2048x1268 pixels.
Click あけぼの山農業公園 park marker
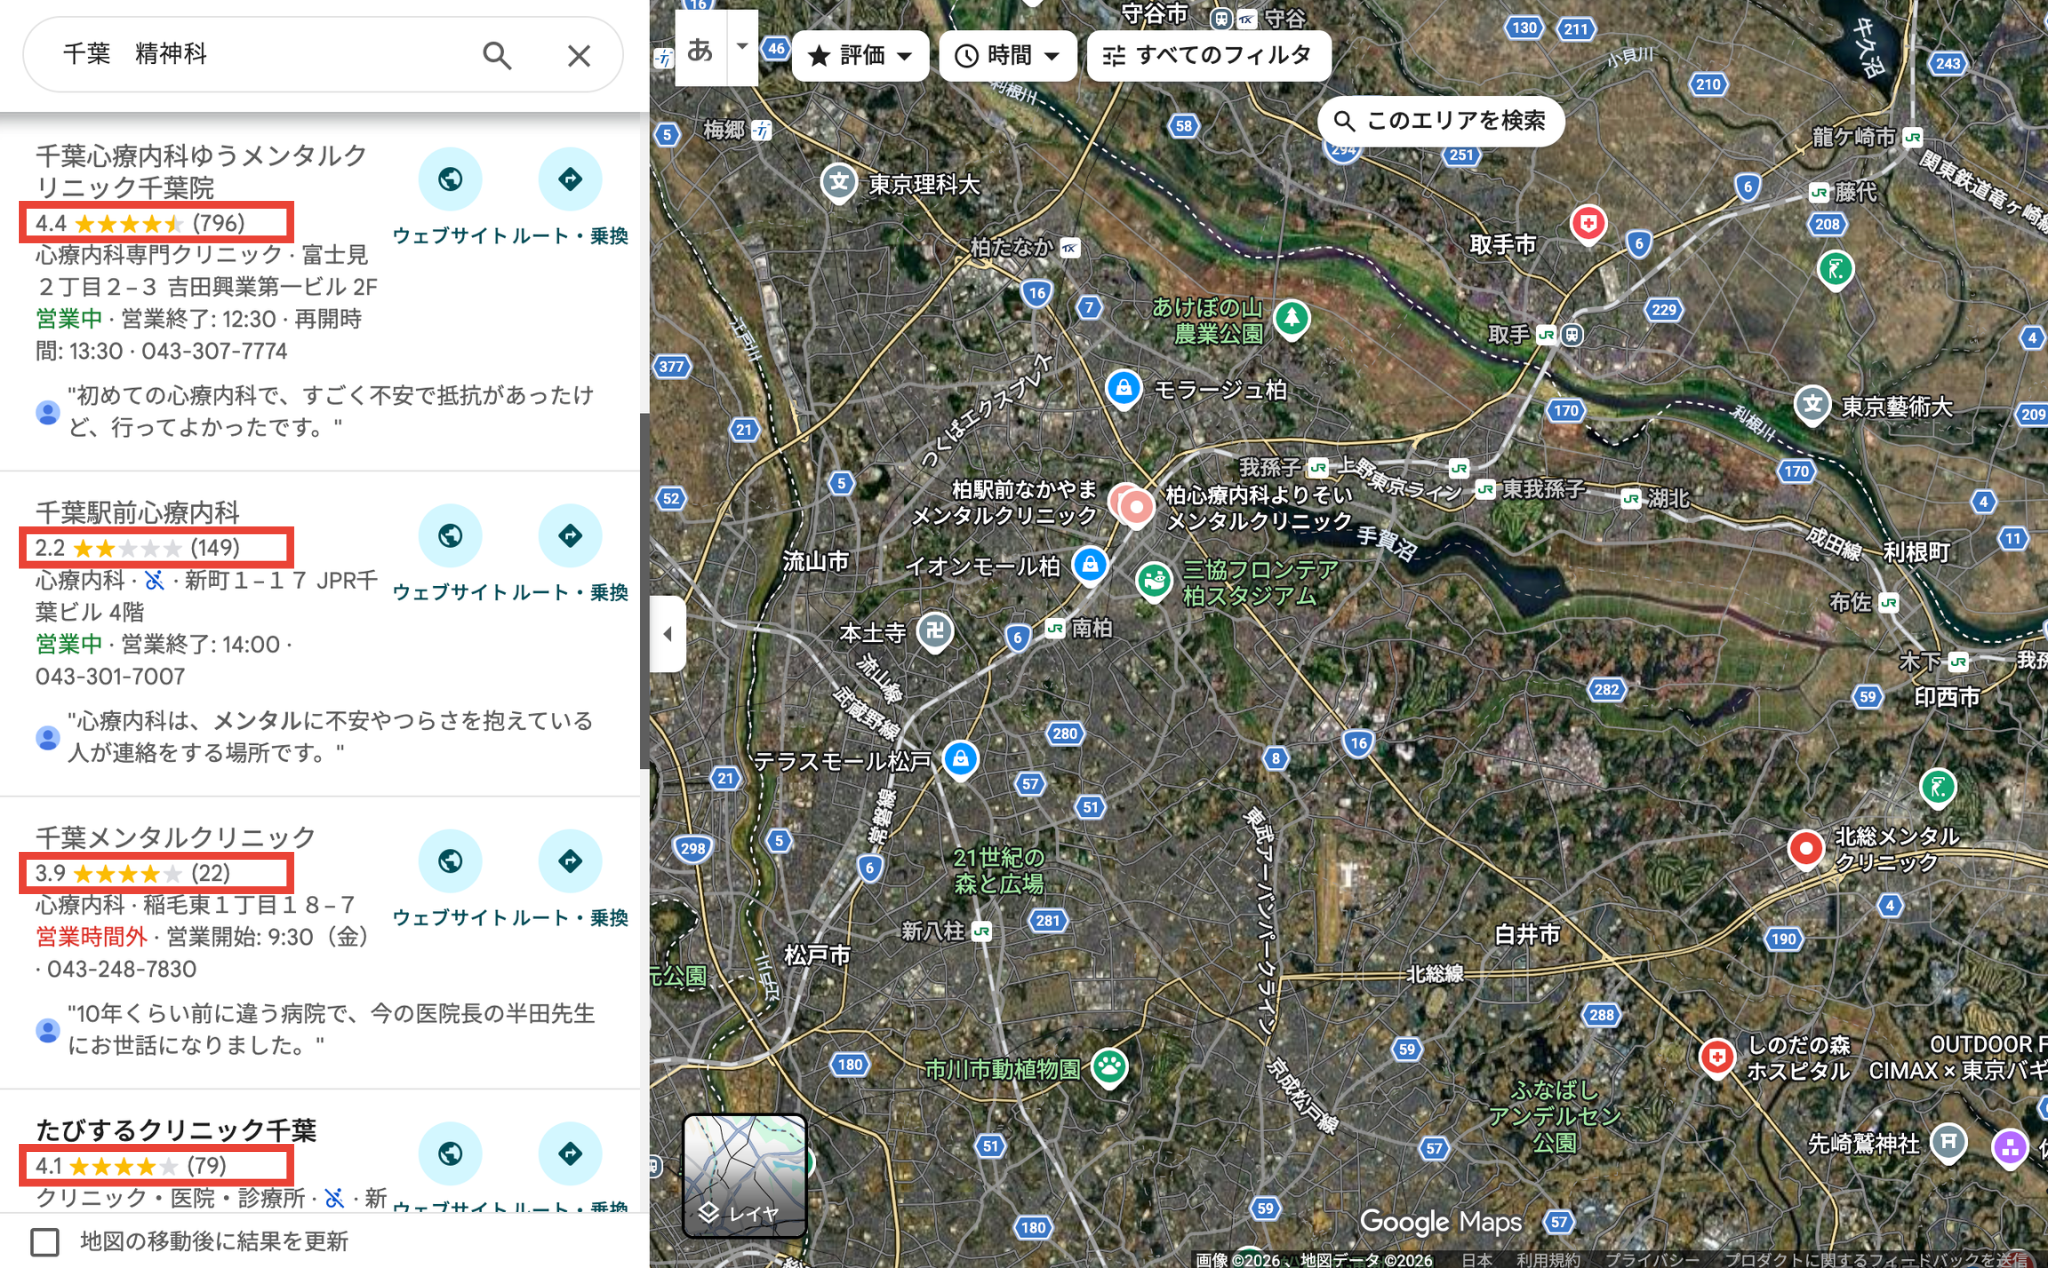(x=1291, y=318)
